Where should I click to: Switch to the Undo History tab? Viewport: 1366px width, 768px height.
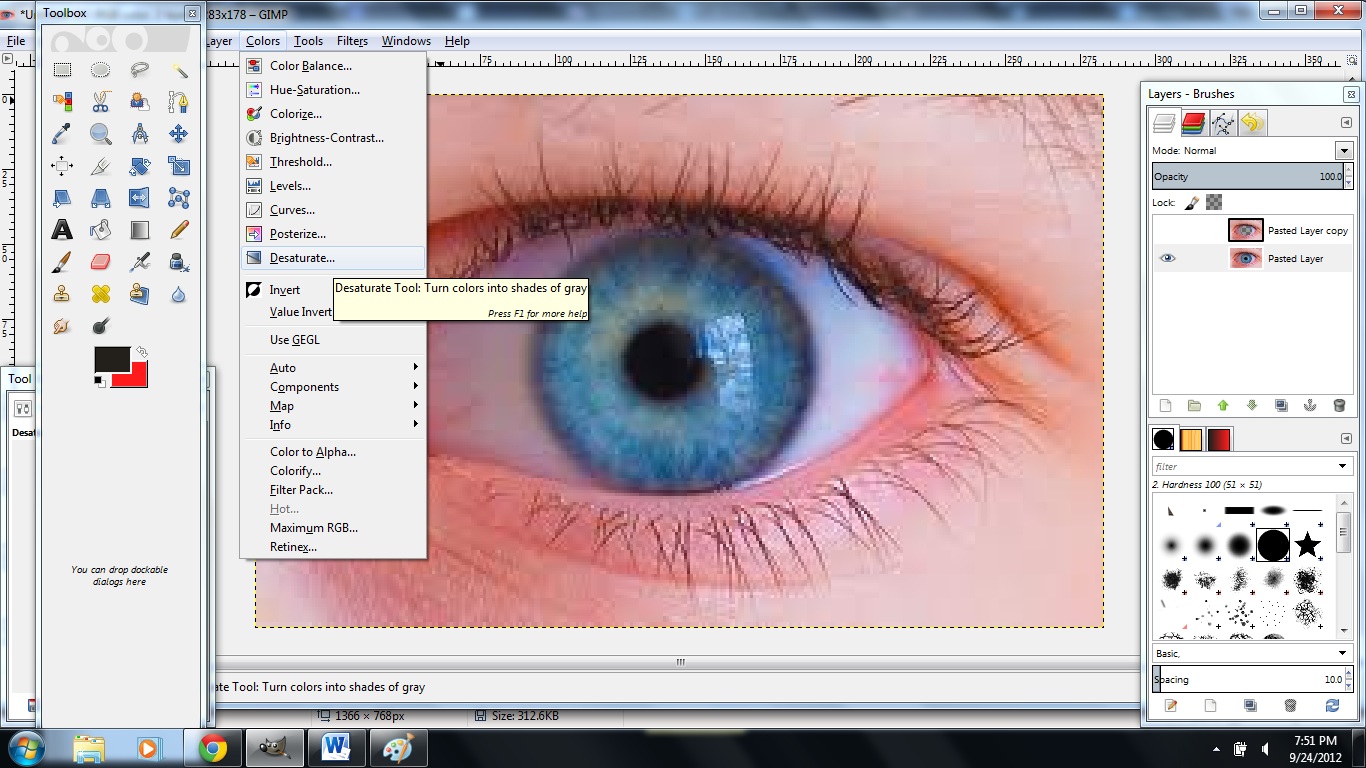click(1251, 123)
